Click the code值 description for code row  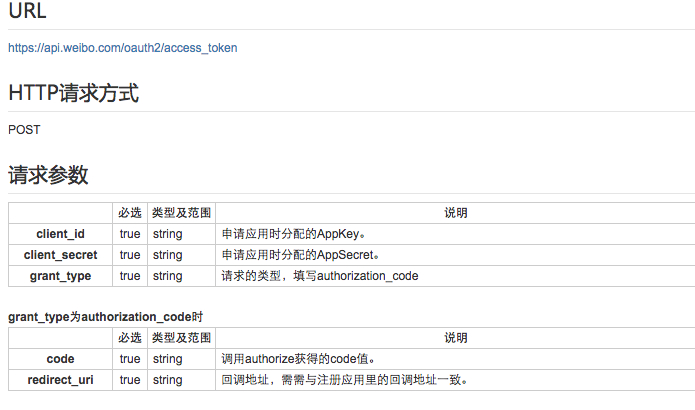(x=298, y=359)
